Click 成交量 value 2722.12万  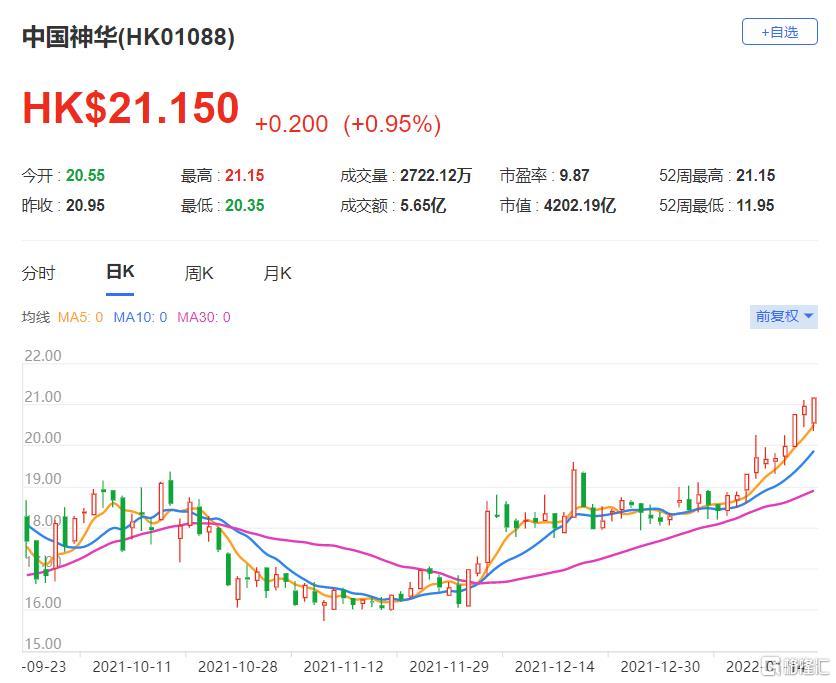[x=436, y=175]
